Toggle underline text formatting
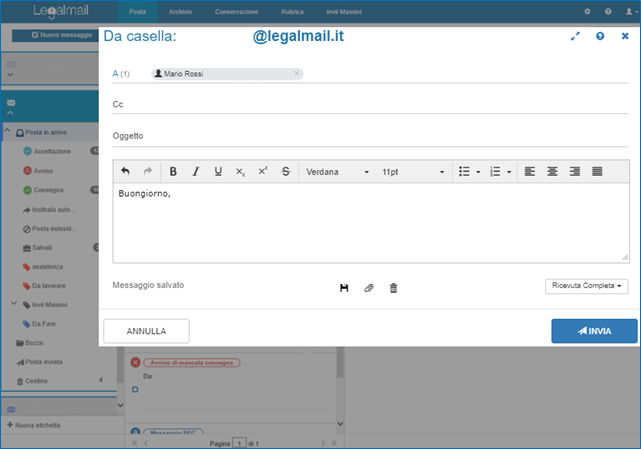Screen dimensions: 641x449 [218, 172]
